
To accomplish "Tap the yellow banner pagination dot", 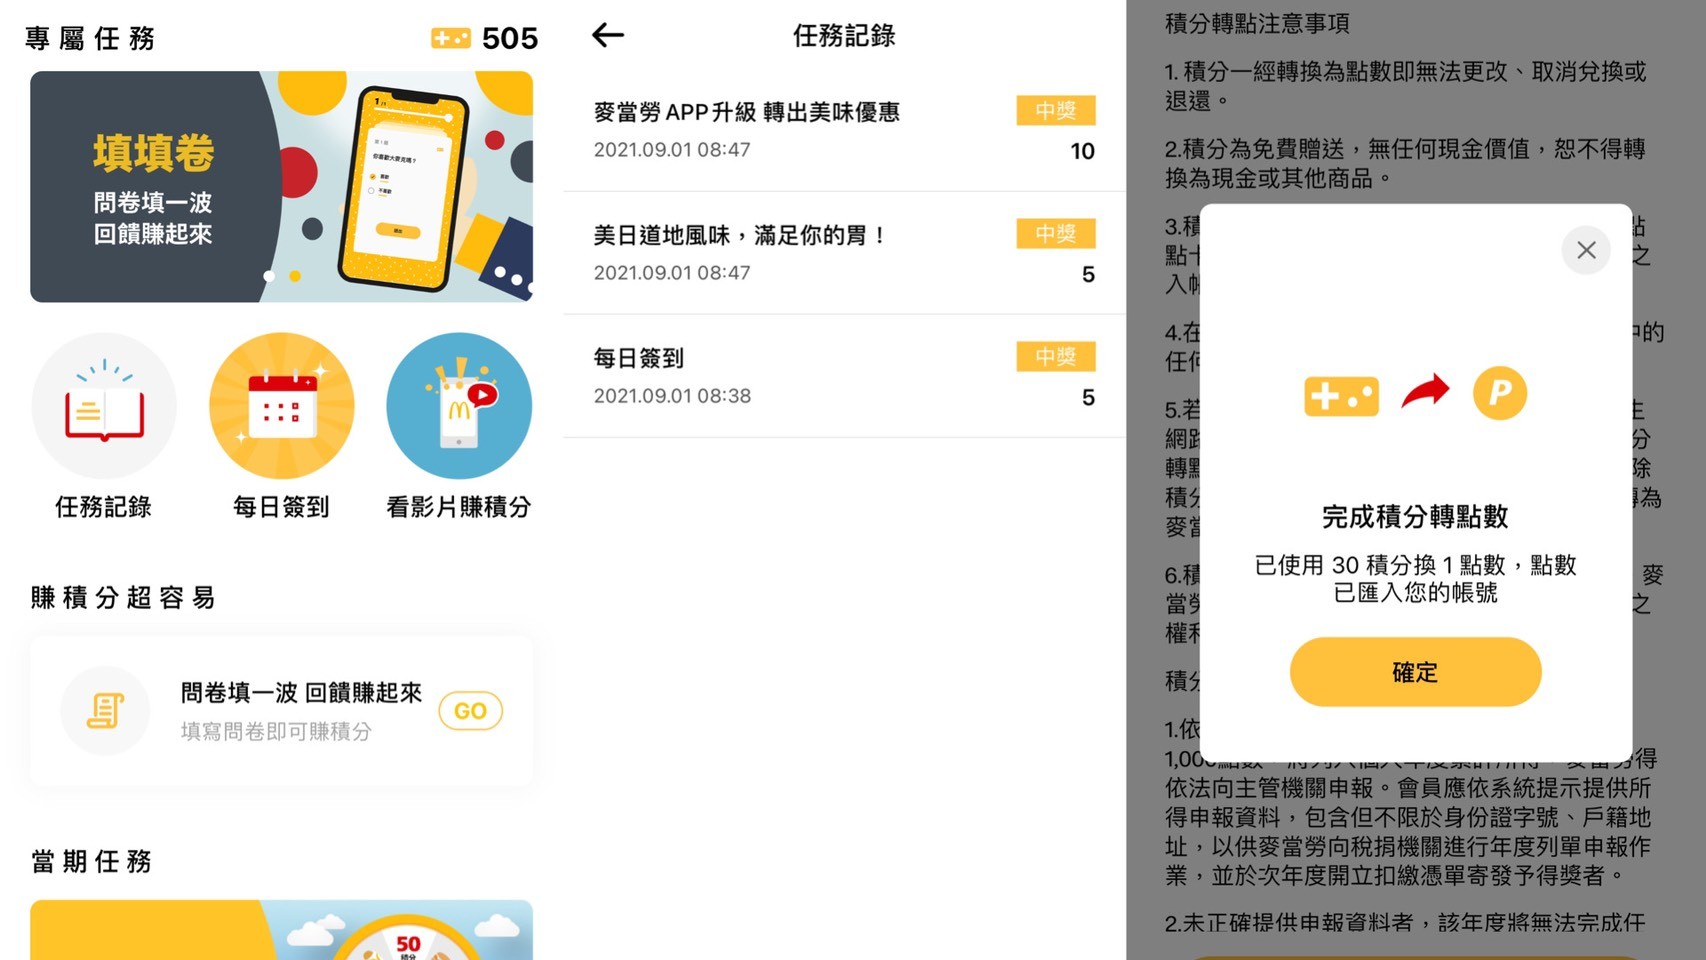I will coord(295,276).
